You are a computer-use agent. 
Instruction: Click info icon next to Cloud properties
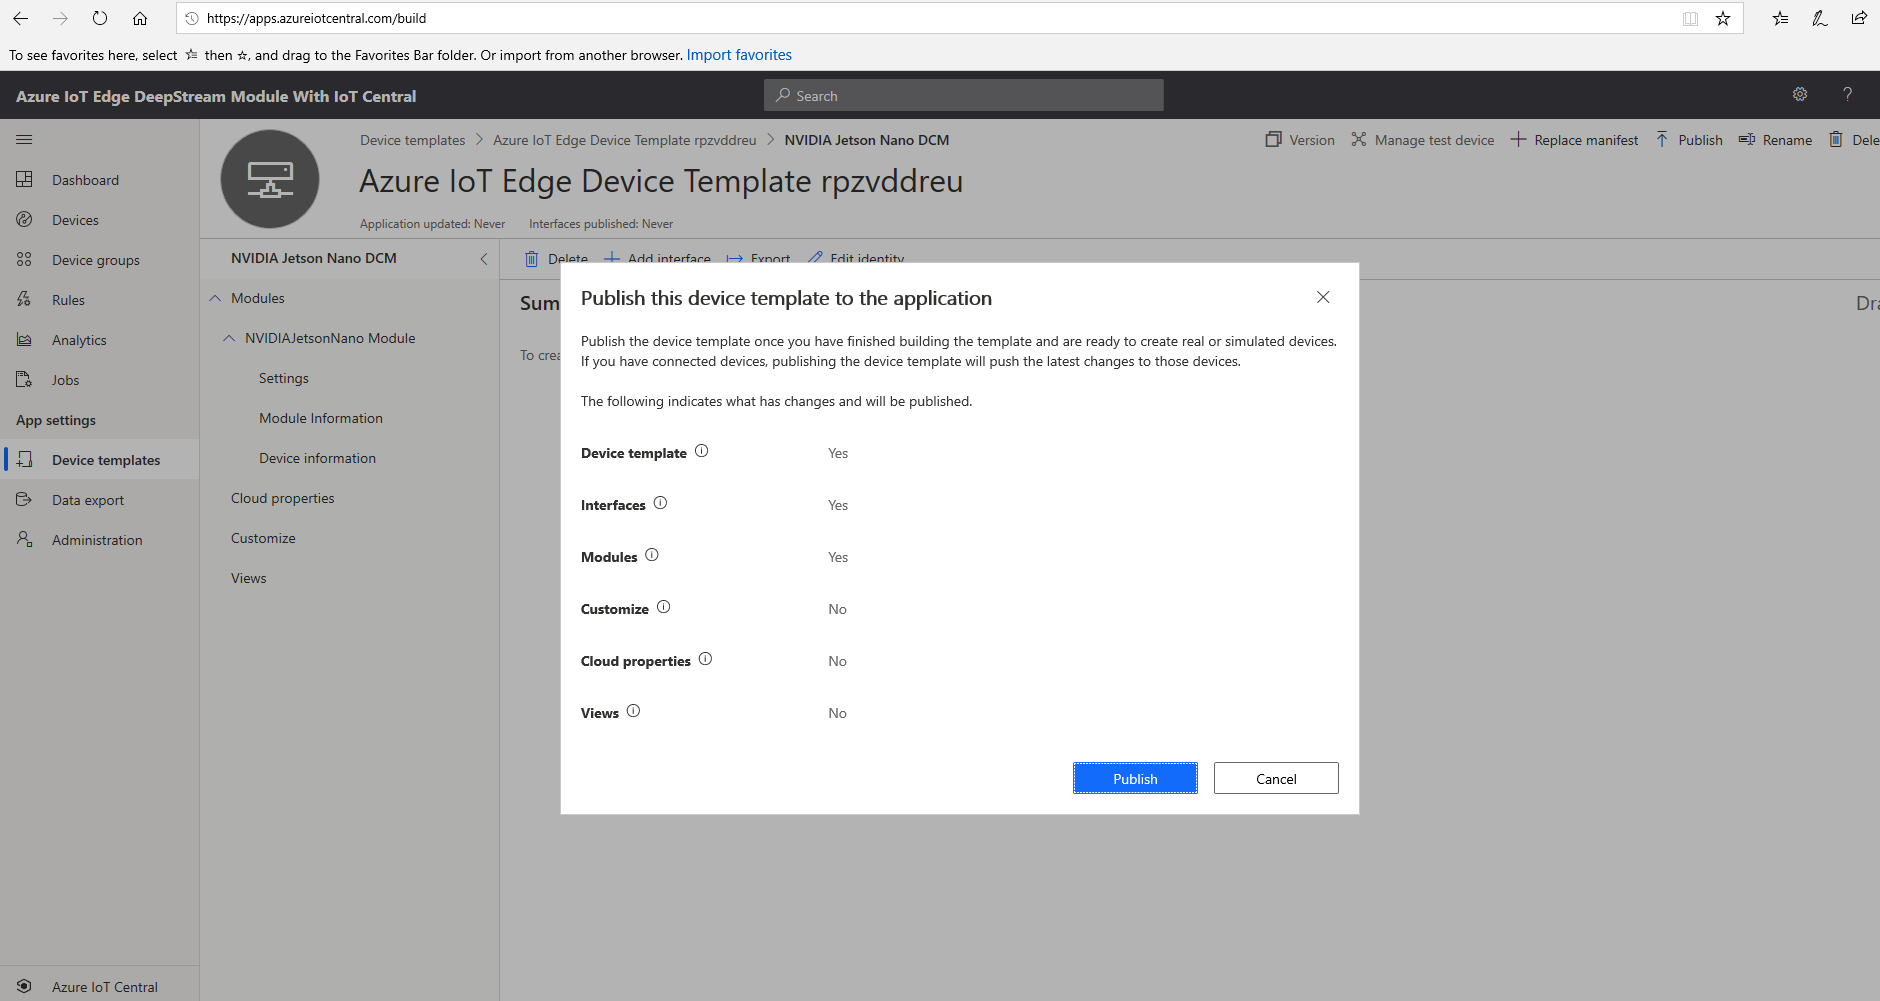point(706,659)
